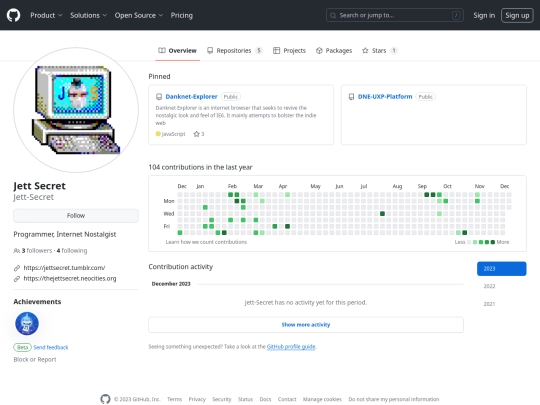The width and height of the screenshot is (540, 405).
Task: Click the darkest green legend square near More
Action: point(493,242)
